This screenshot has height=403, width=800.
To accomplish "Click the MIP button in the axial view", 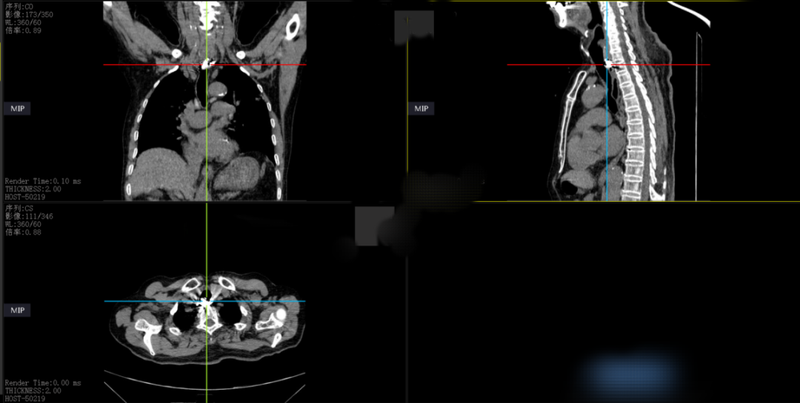I will click(17, 310).
